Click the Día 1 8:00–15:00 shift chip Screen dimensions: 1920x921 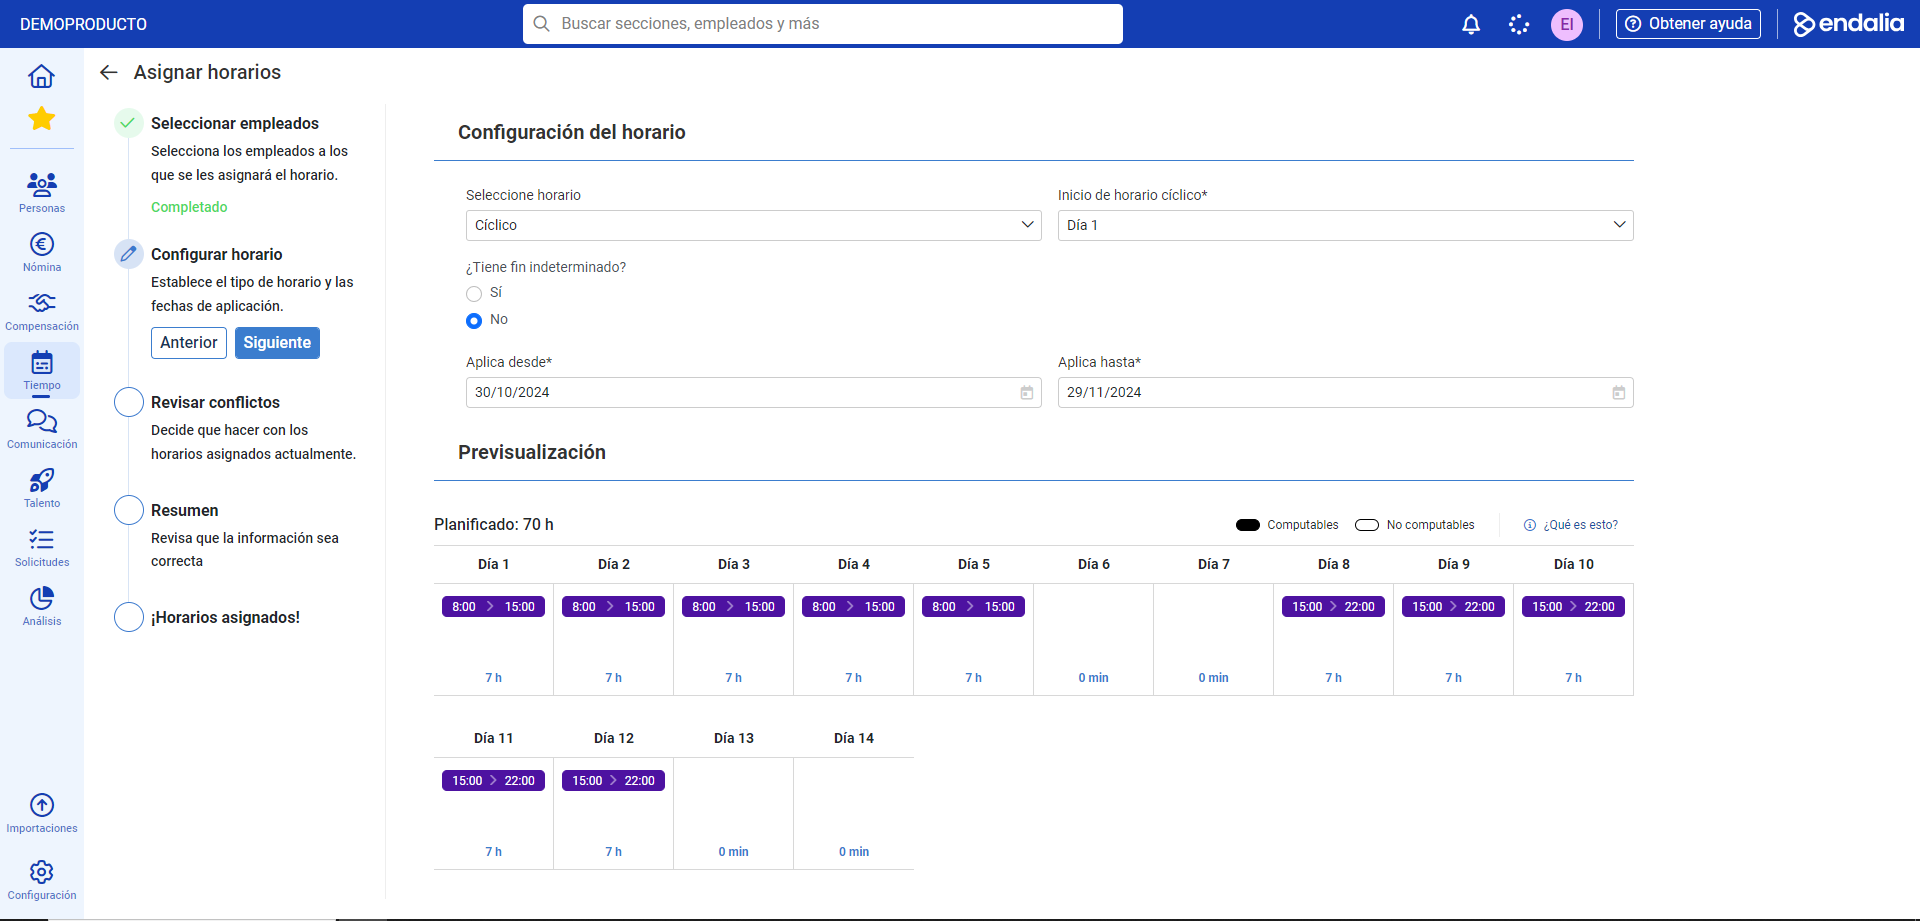(x=494, y=607)
